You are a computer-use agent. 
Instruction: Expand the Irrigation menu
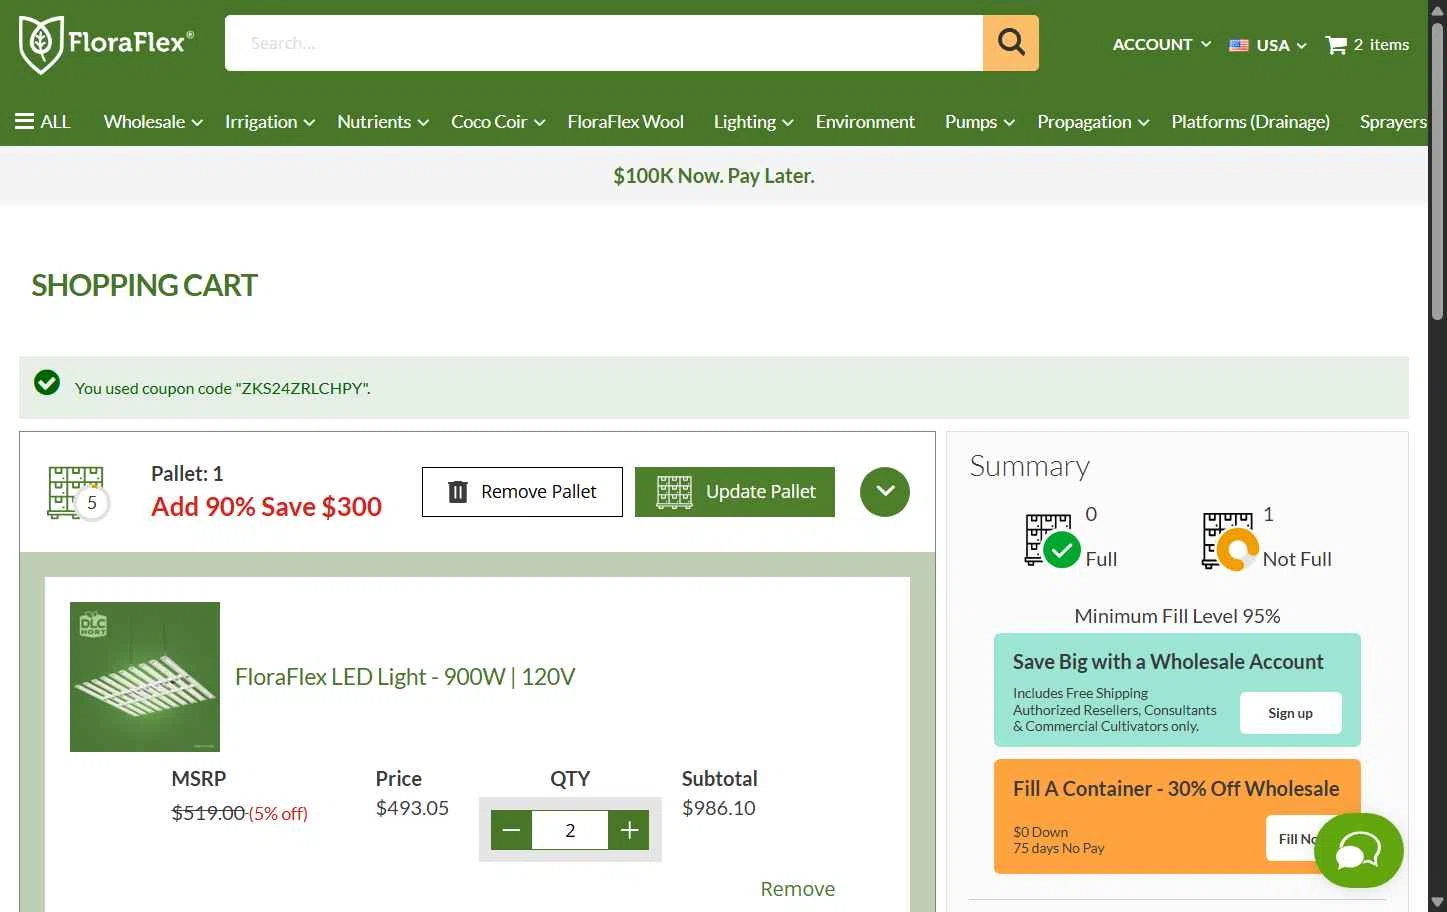coord(270,122)
